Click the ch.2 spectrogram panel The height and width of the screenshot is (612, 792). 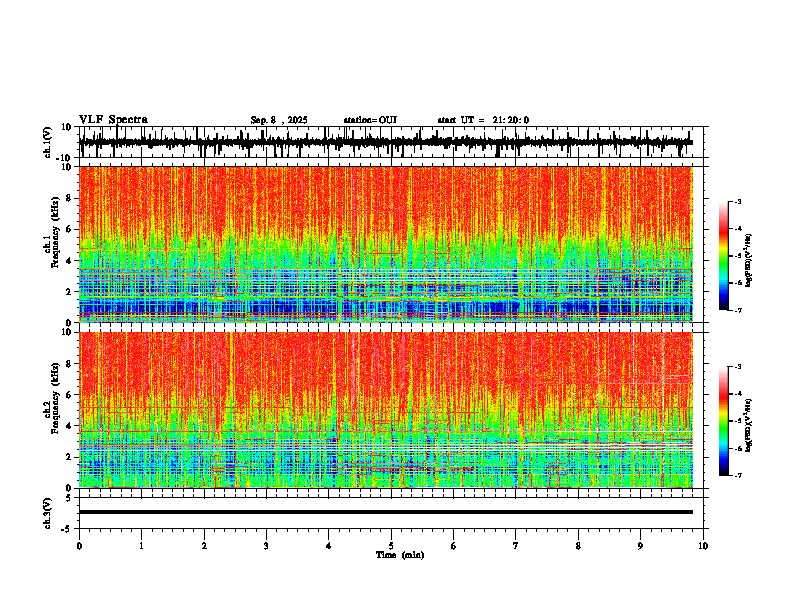click(x=386, y=410)
